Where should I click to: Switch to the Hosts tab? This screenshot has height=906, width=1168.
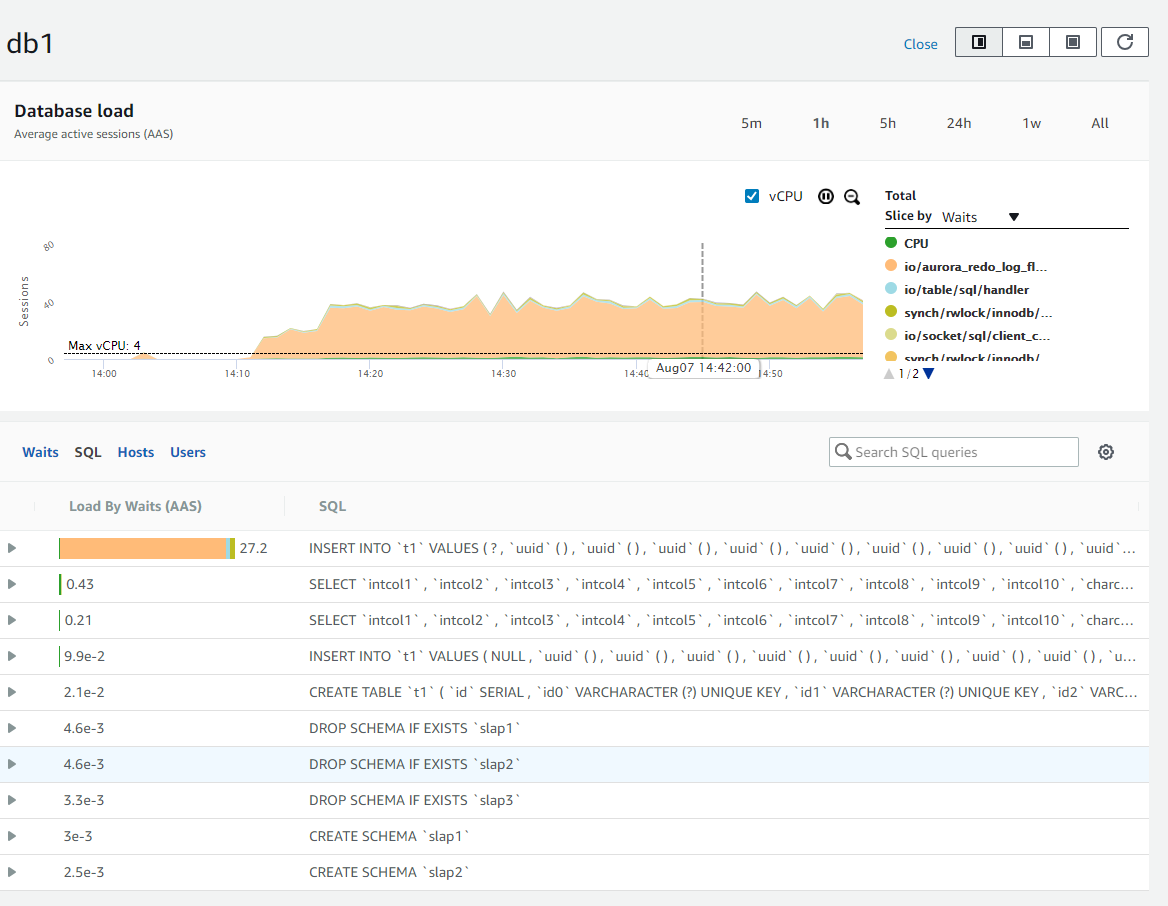point(136,452)
